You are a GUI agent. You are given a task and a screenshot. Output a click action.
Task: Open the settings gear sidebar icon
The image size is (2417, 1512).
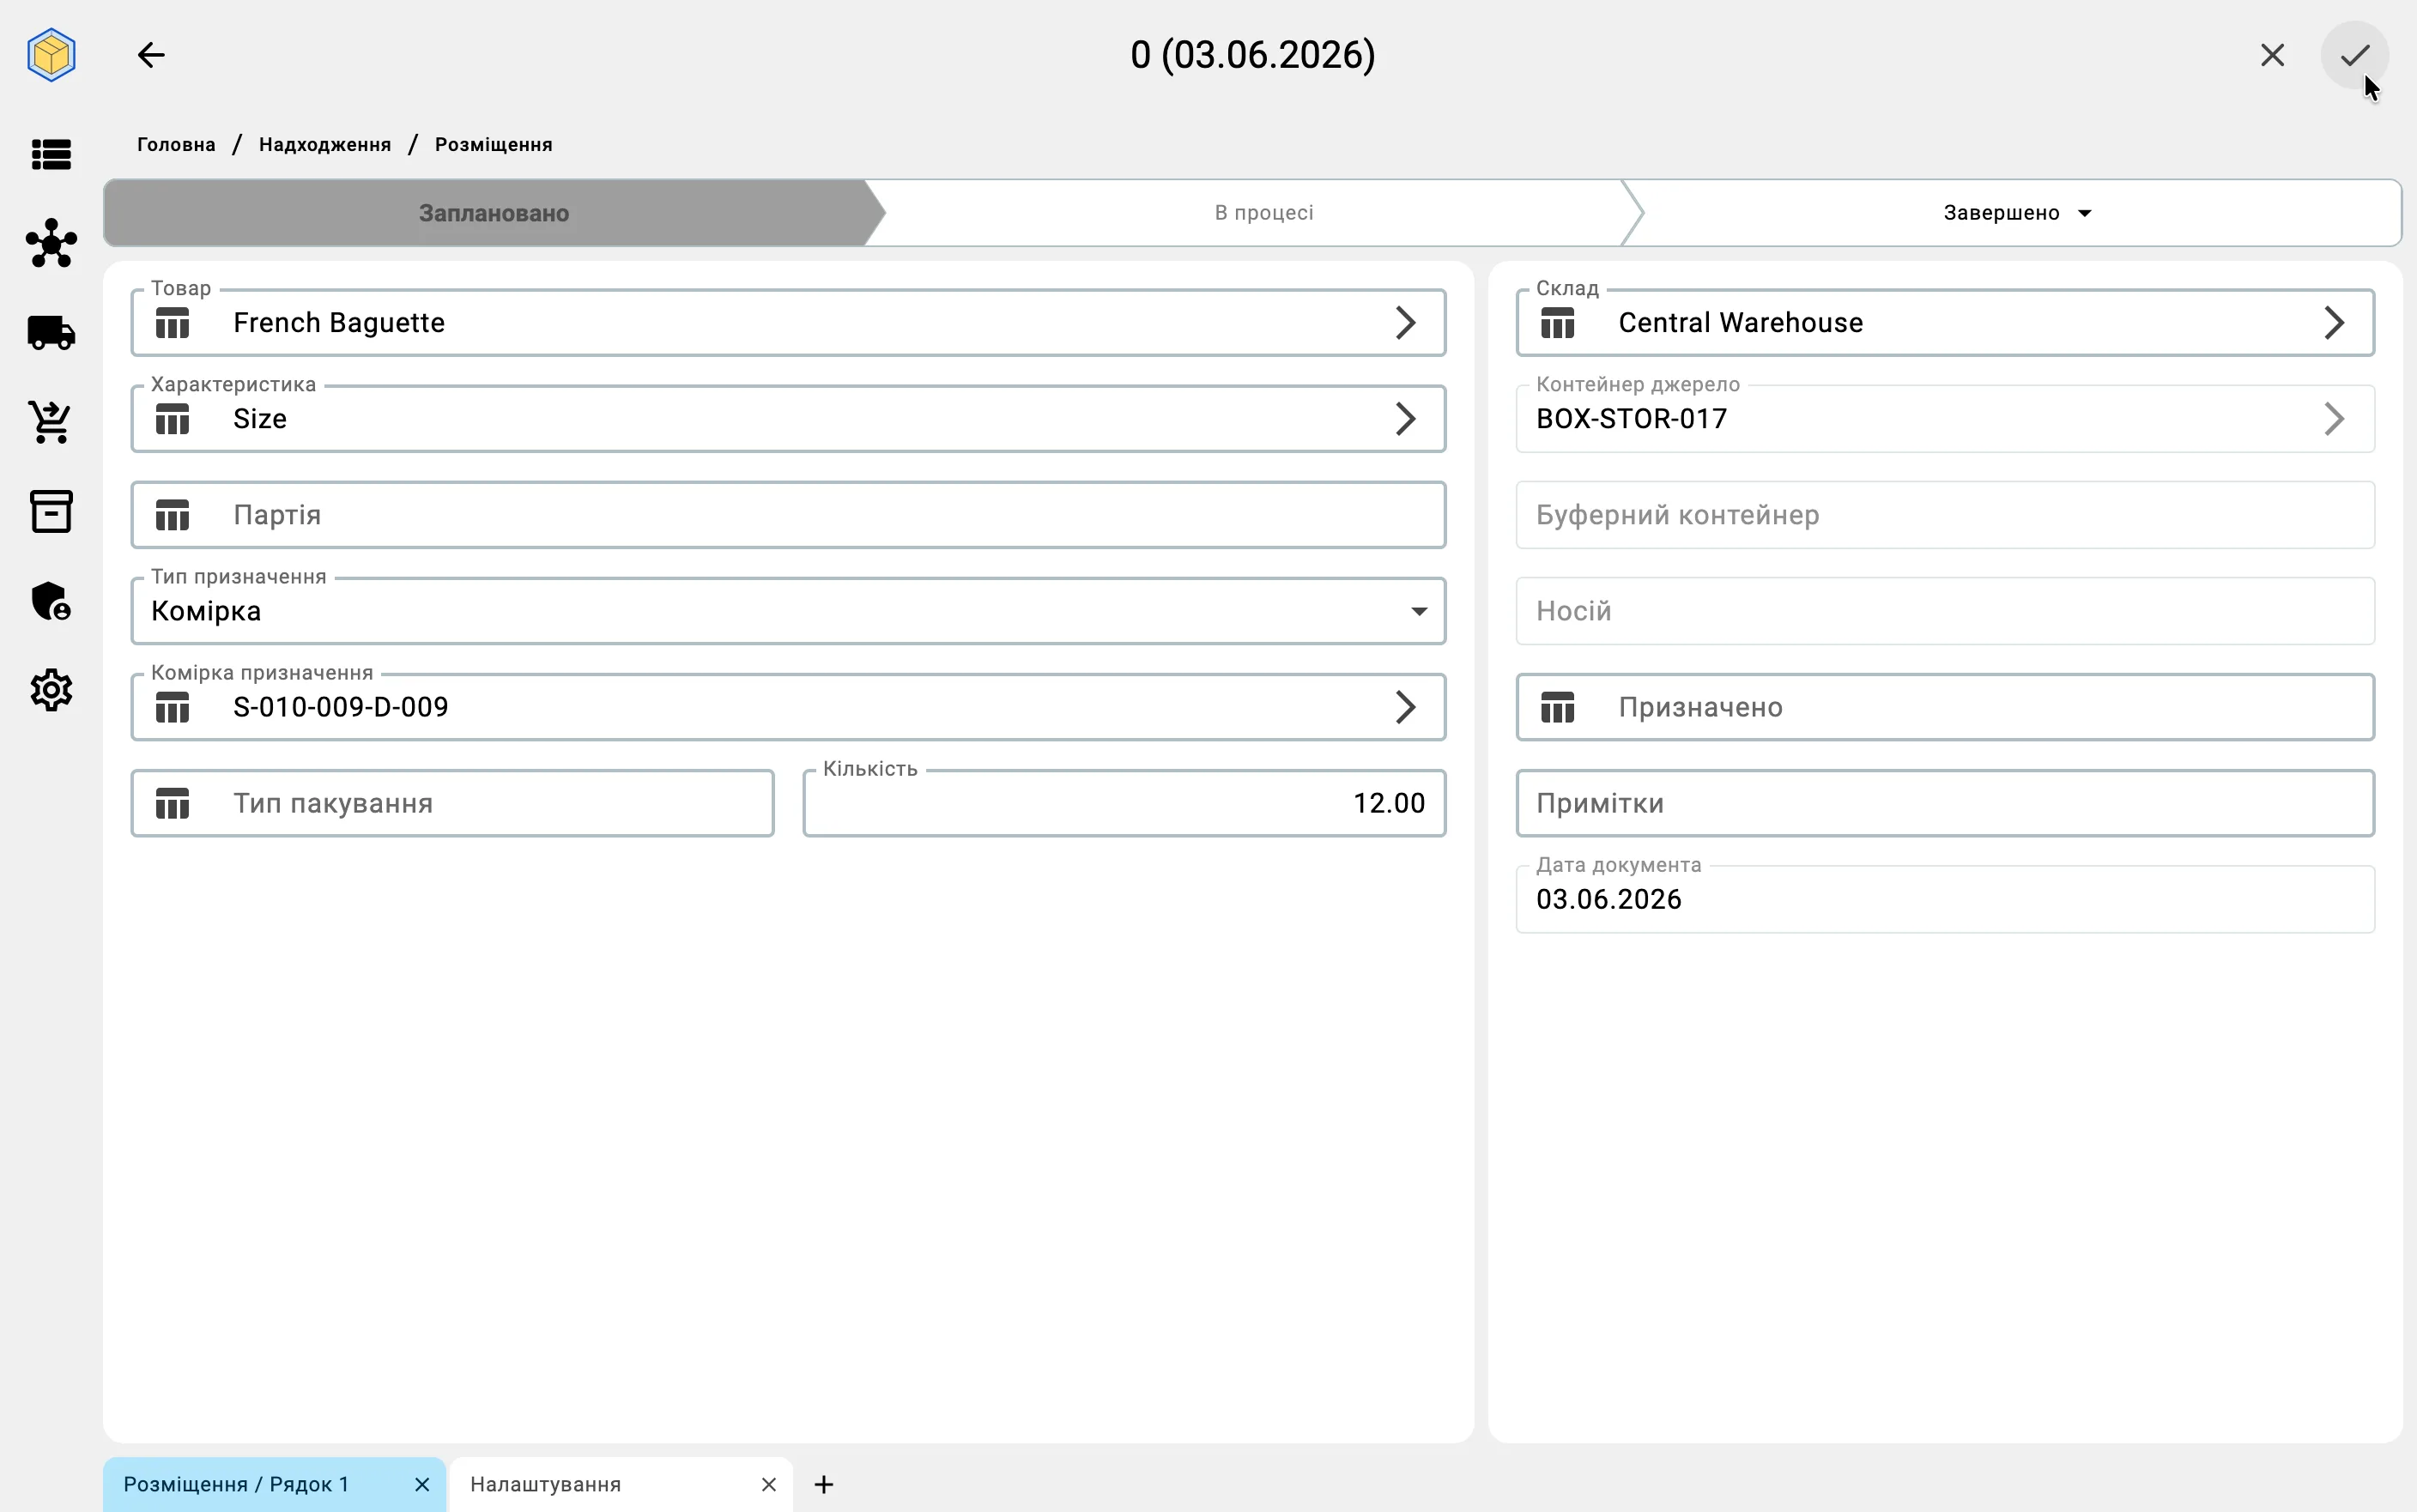coord(51,690)
